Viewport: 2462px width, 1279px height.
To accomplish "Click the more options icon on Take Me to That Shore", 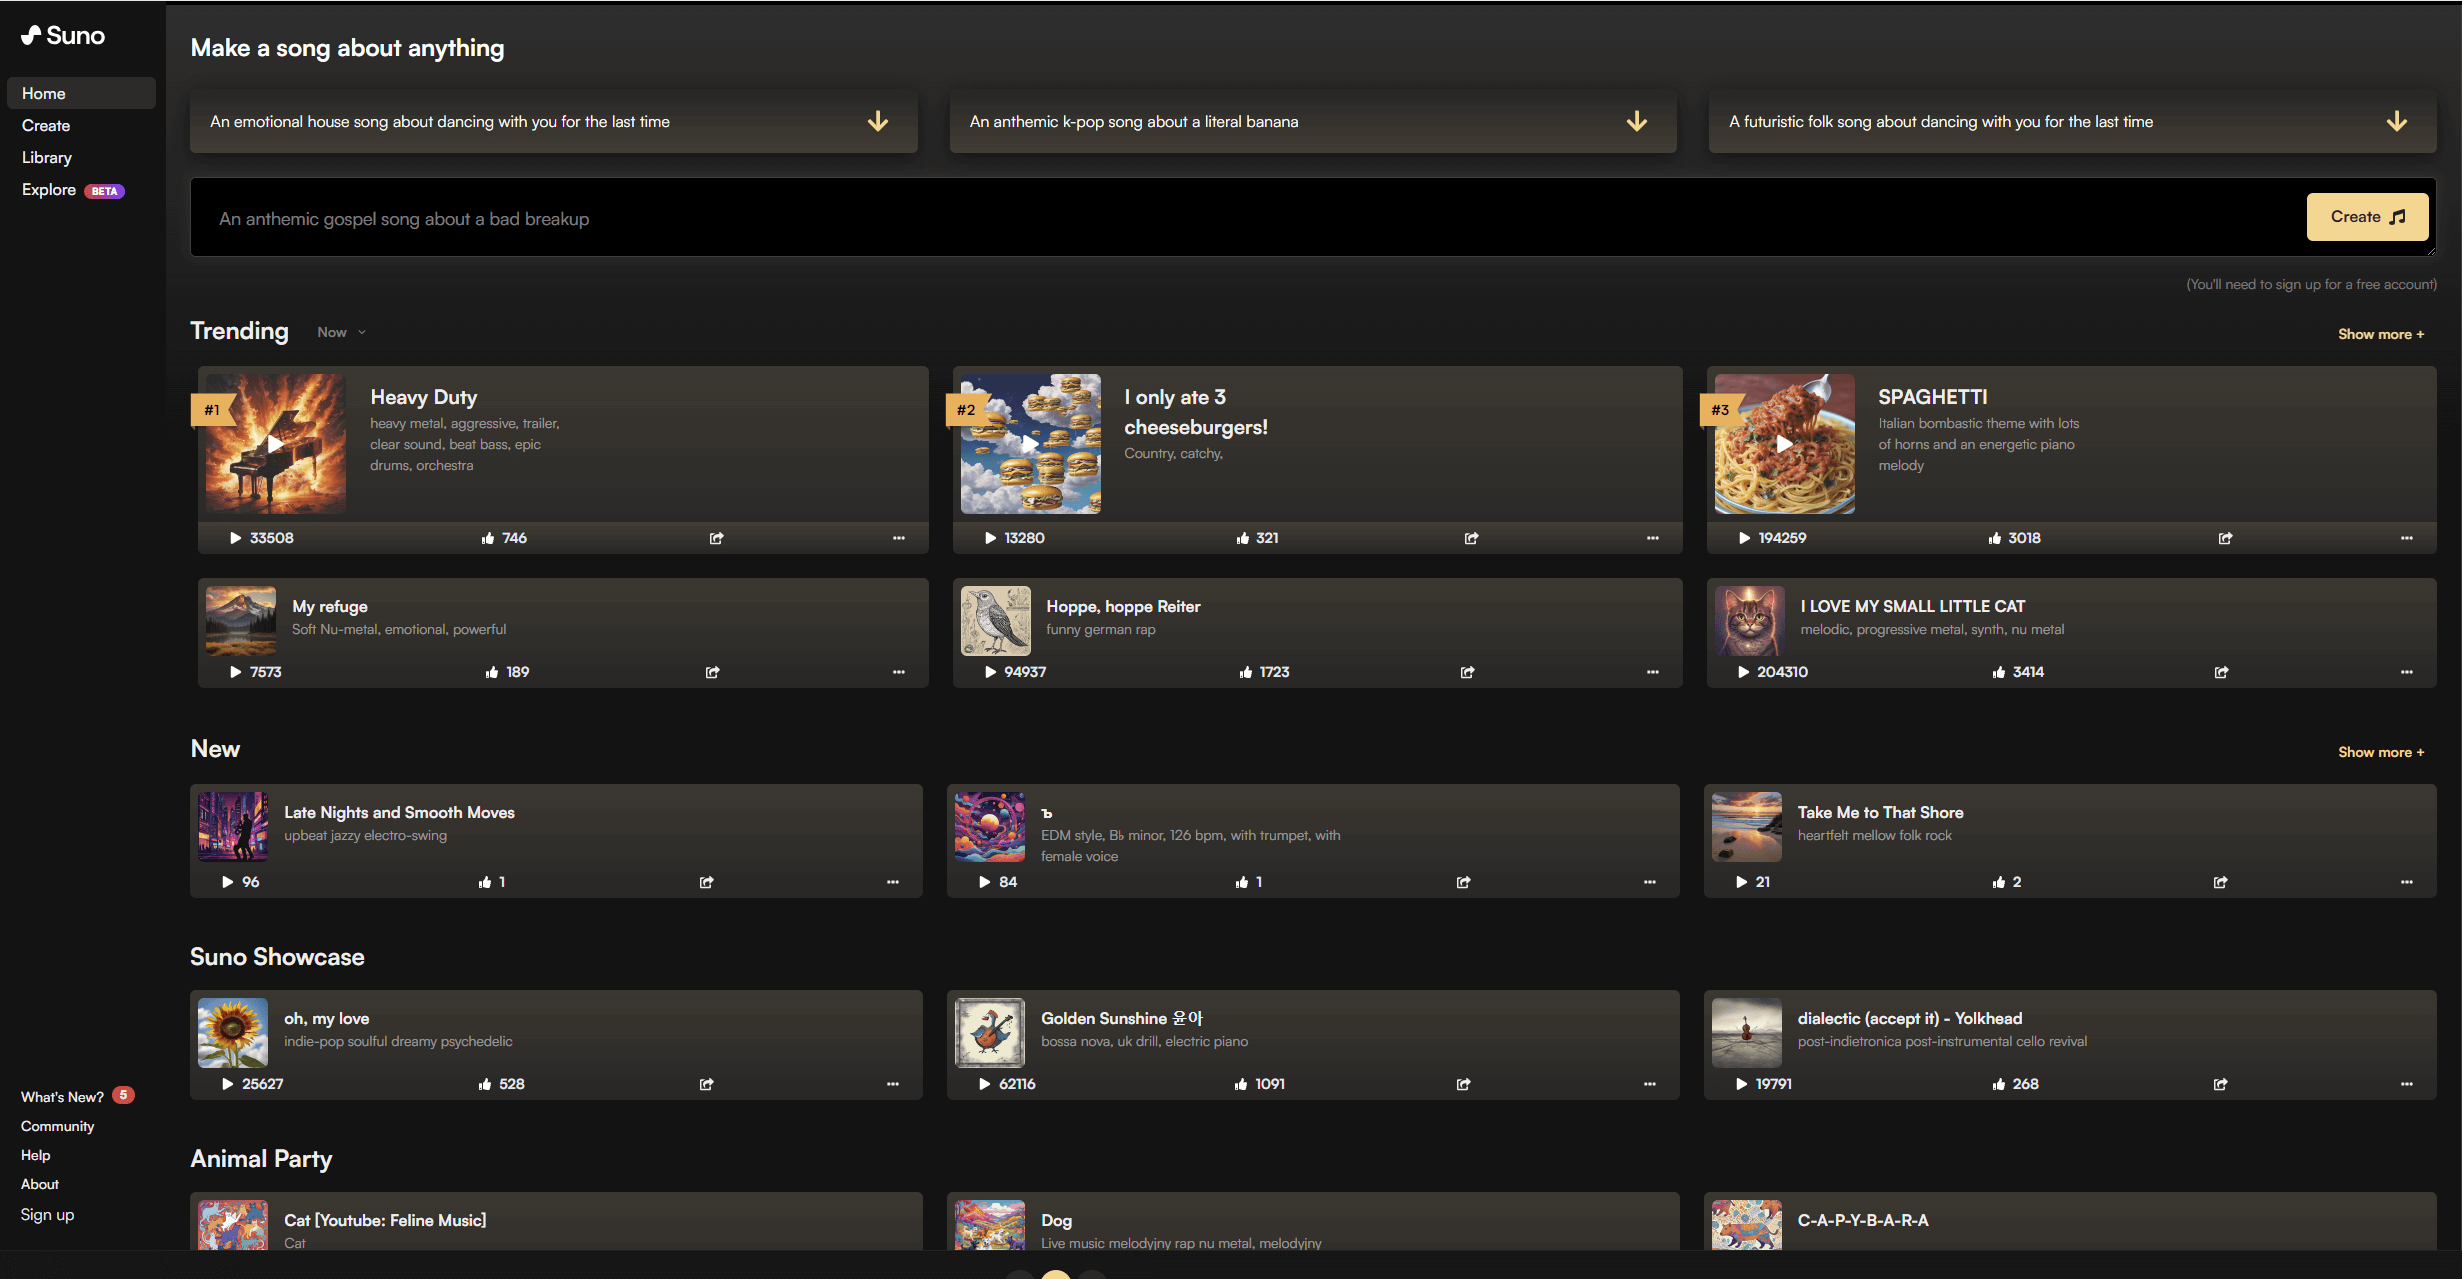I will click(x=2407, y=881).
